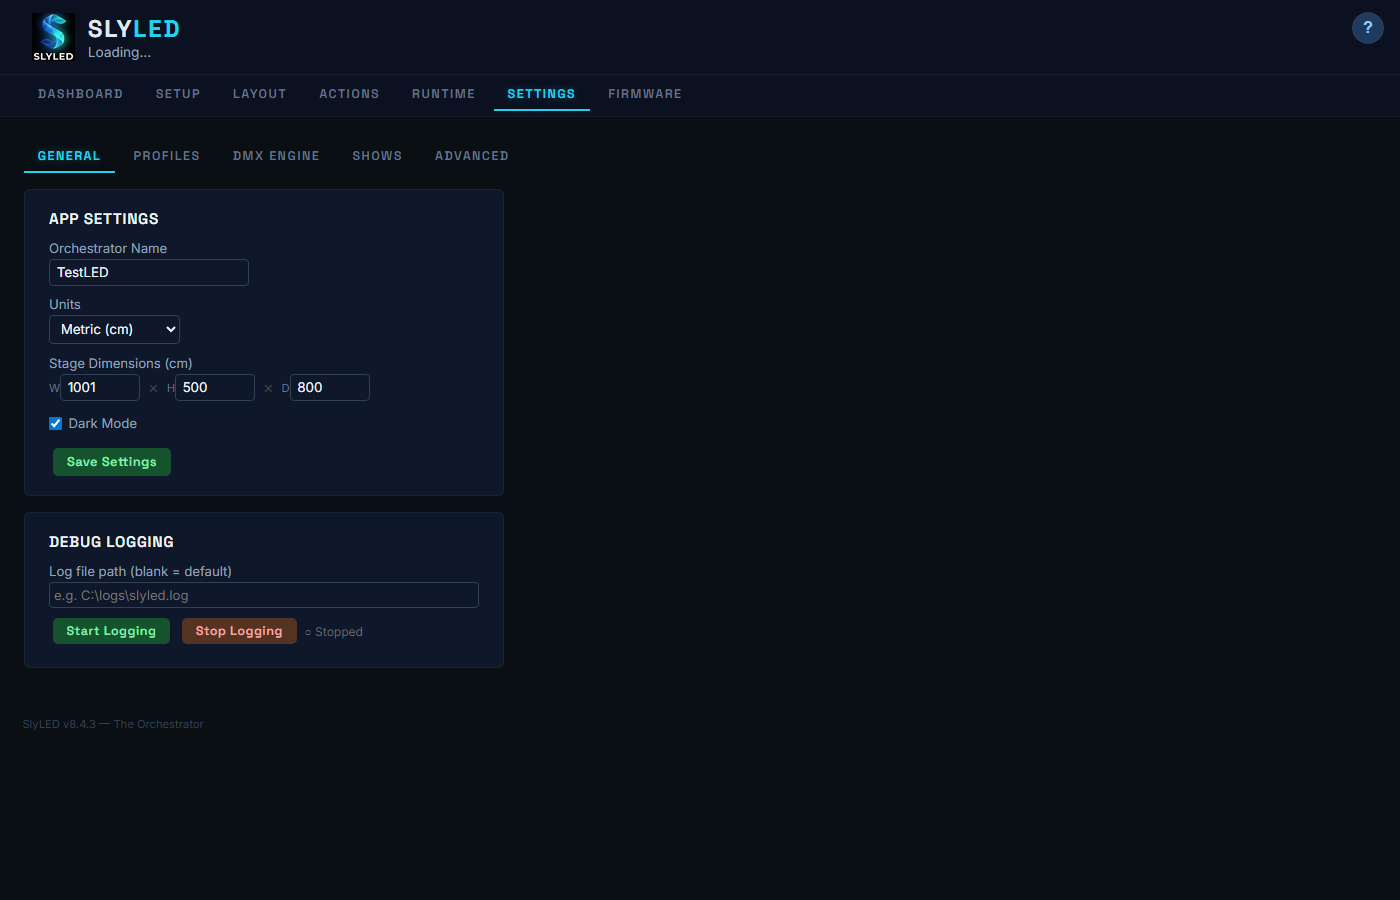Screen dimensions: 1400x900
Task: Open the Setup tab
Action: coord(178,94)
